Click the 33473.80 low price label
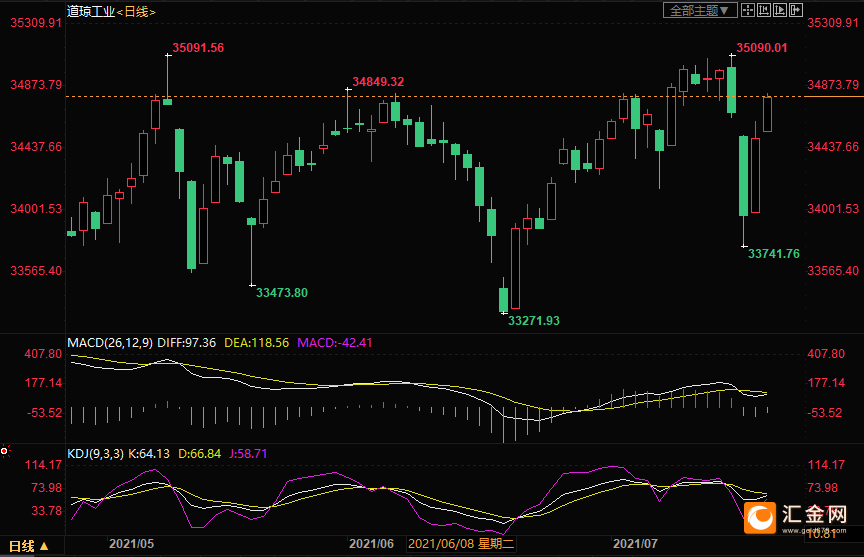The width and height of the screenshot is (864, 557). point(282,293)
